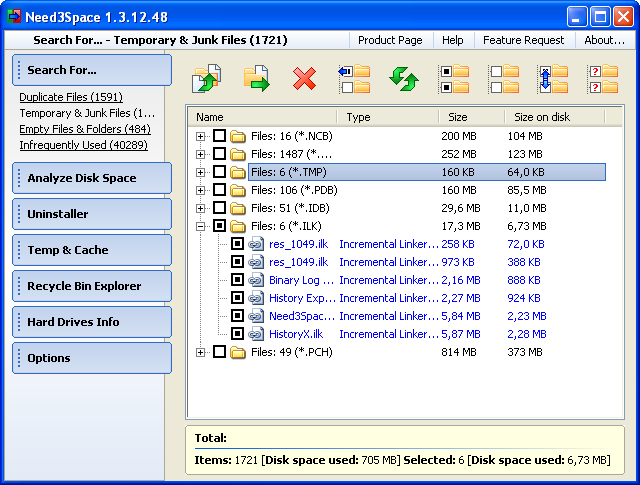The image size is (640, 485).
Task: Open the Product Page menu item
Action: pos(390,40)
